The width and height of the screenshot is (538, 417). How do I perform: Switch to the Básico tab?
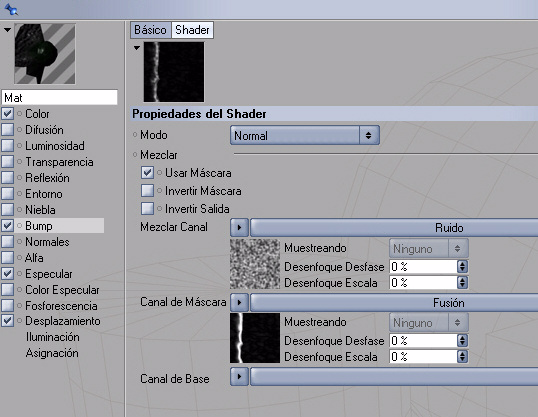click(150, 30)
